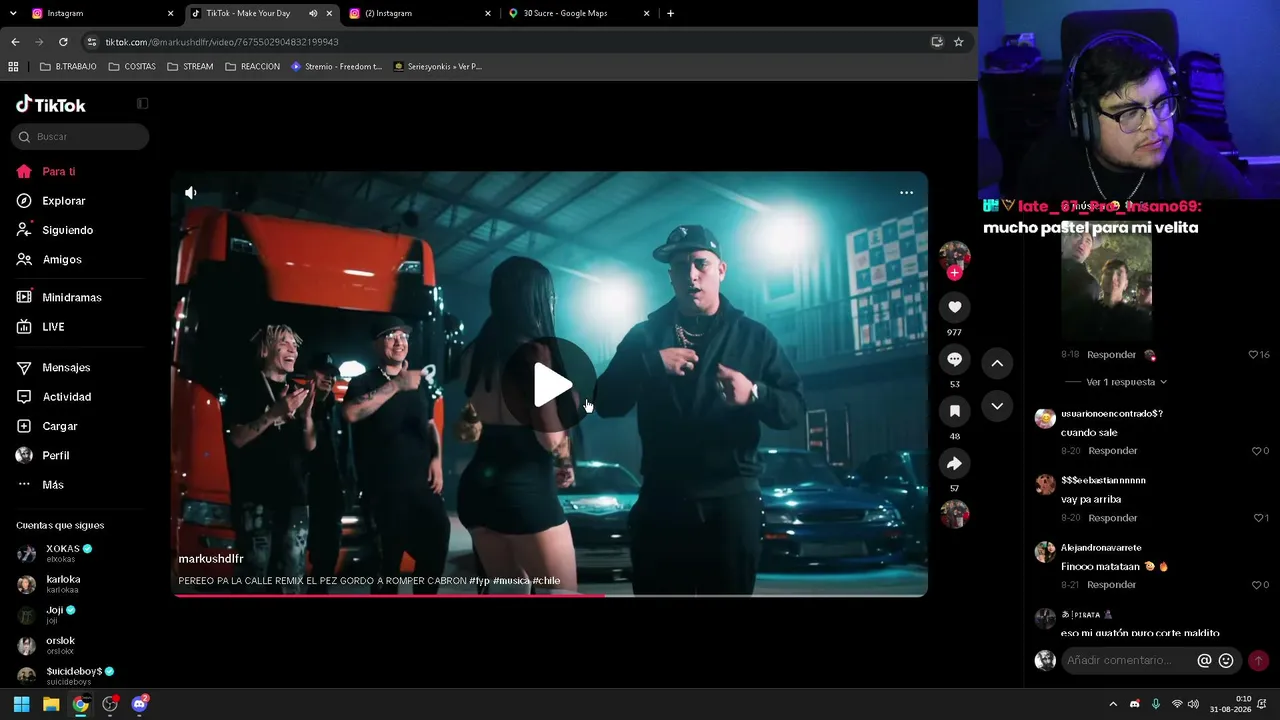Click the #chile hashtag
1280x720 pixels.
pyautogui.click(x=546, y=581)
